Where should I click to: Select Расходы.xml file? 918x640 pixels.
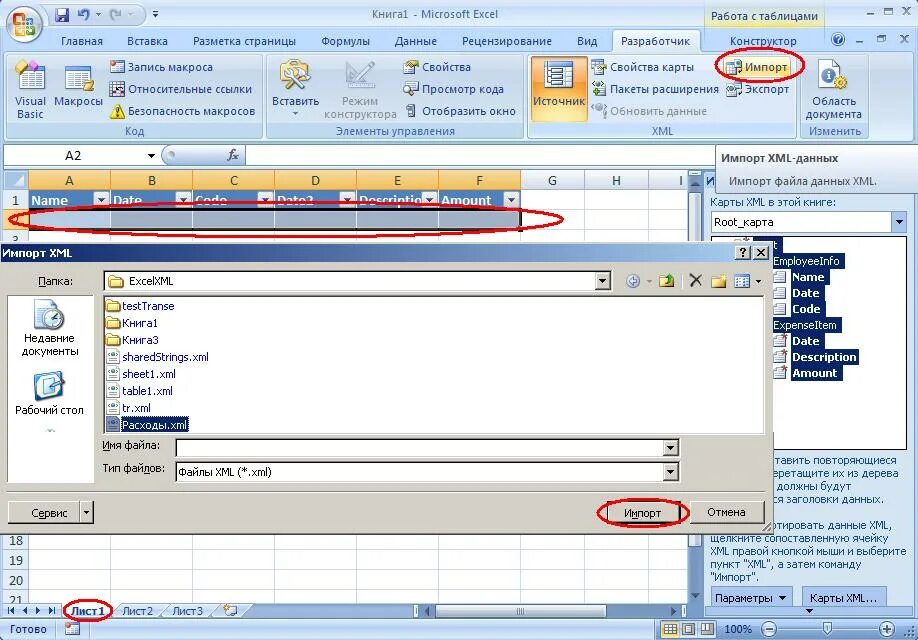click(148, 425)
